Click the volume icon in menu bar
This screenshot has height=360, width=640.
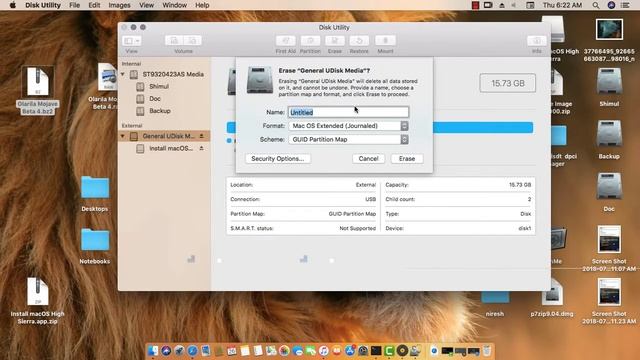click(514, 5)
